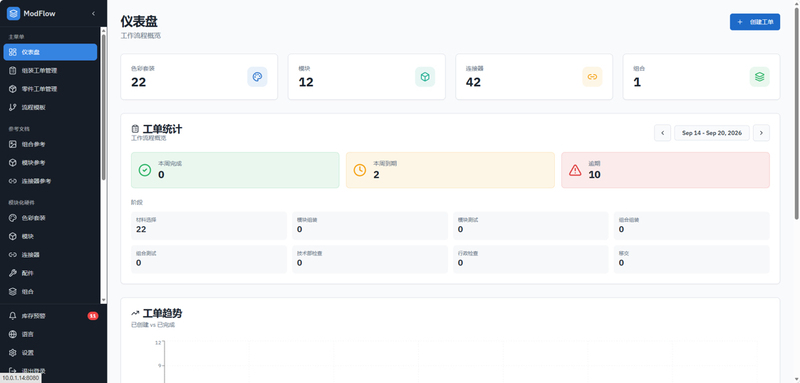Click the ModFlow logo icon
800x383 pixels.
[x=13, y=14]
